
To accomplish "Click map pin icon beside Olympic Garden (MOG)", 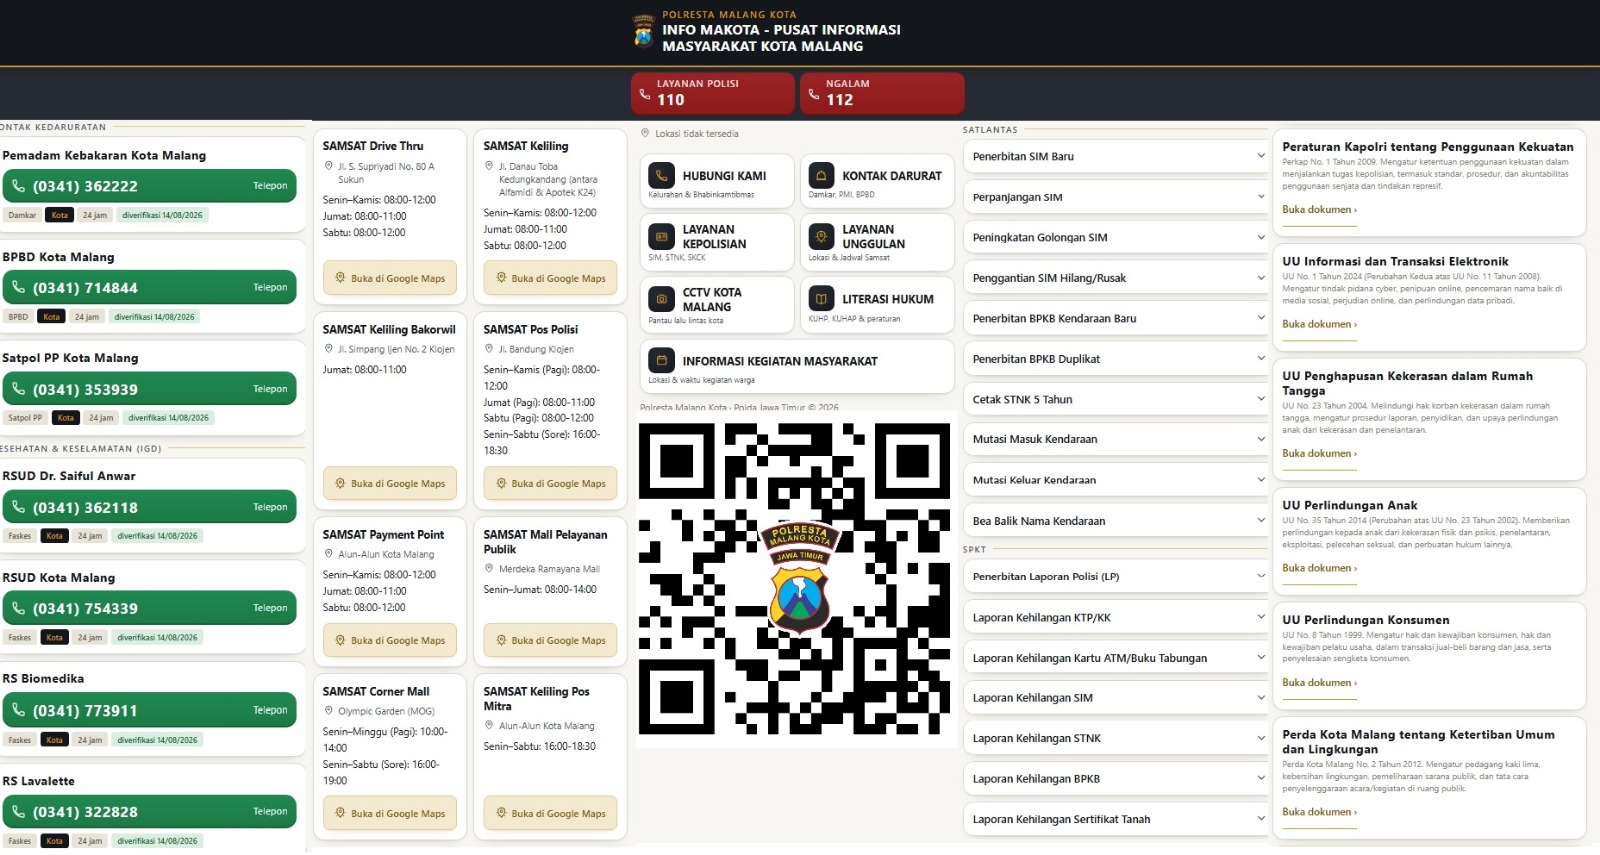I will coord(328,711).
